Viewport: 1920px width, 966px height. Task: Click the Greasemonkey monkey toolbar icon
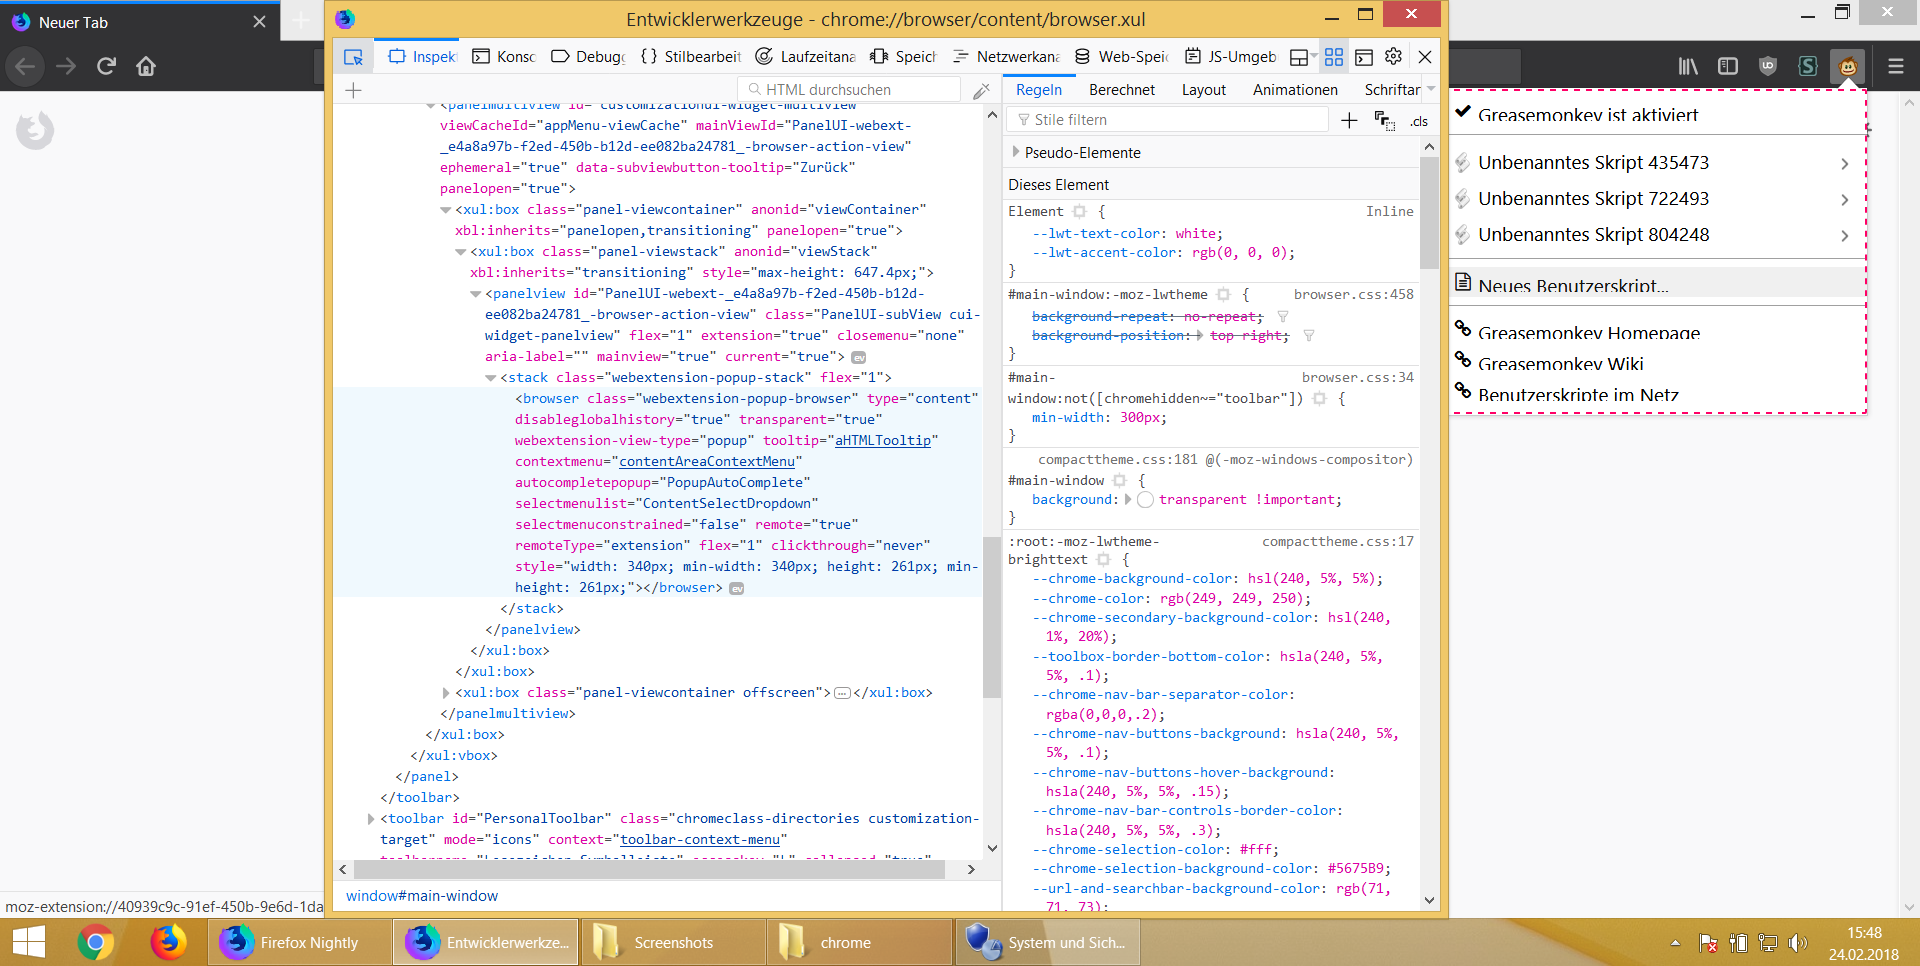pyautogui.click(x=1848, y=67)
